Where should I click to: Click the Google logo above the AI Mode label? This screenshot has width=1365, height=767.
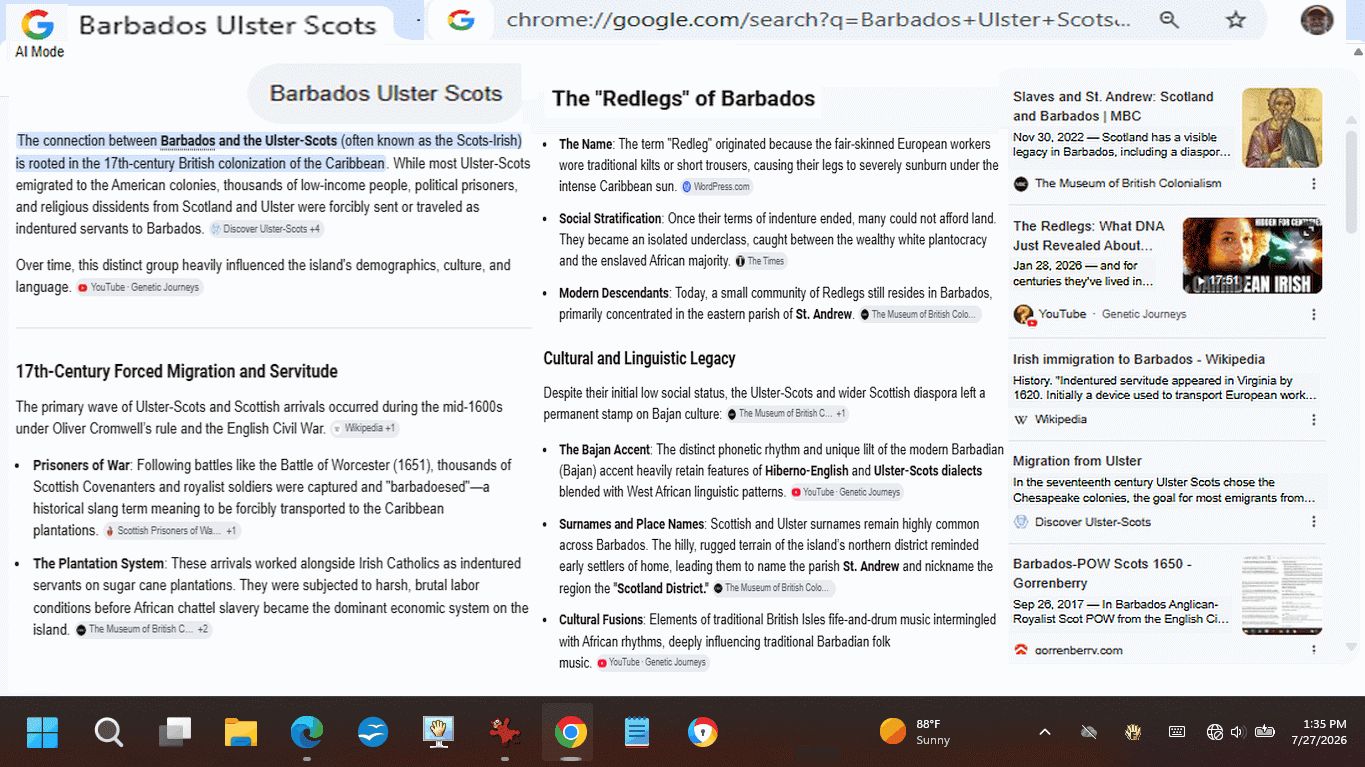click(38, 24)
